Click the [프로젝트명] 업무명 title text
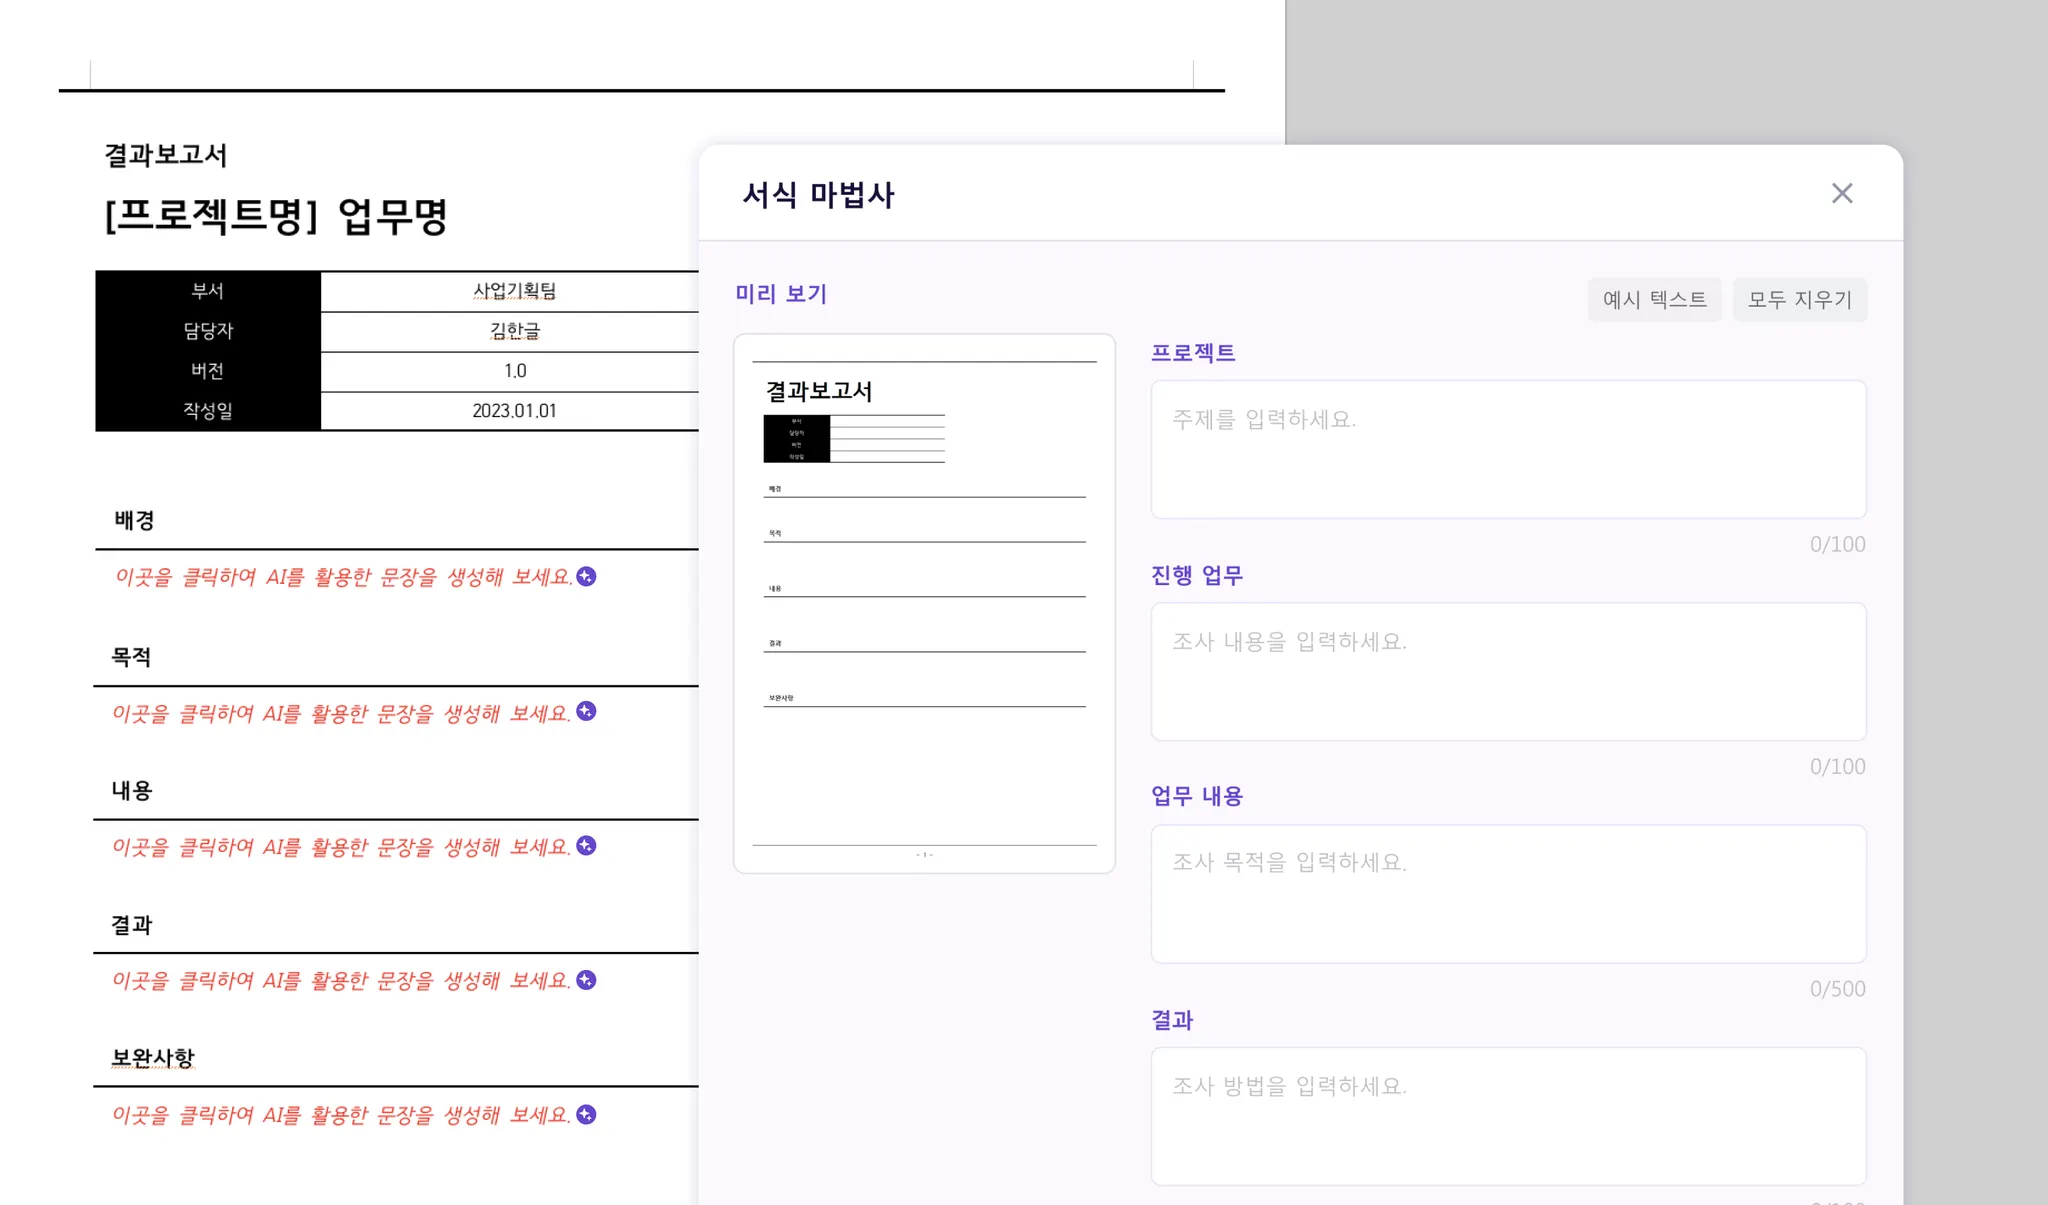This screenshot has height=1205, width=2048. coord(277,216)
